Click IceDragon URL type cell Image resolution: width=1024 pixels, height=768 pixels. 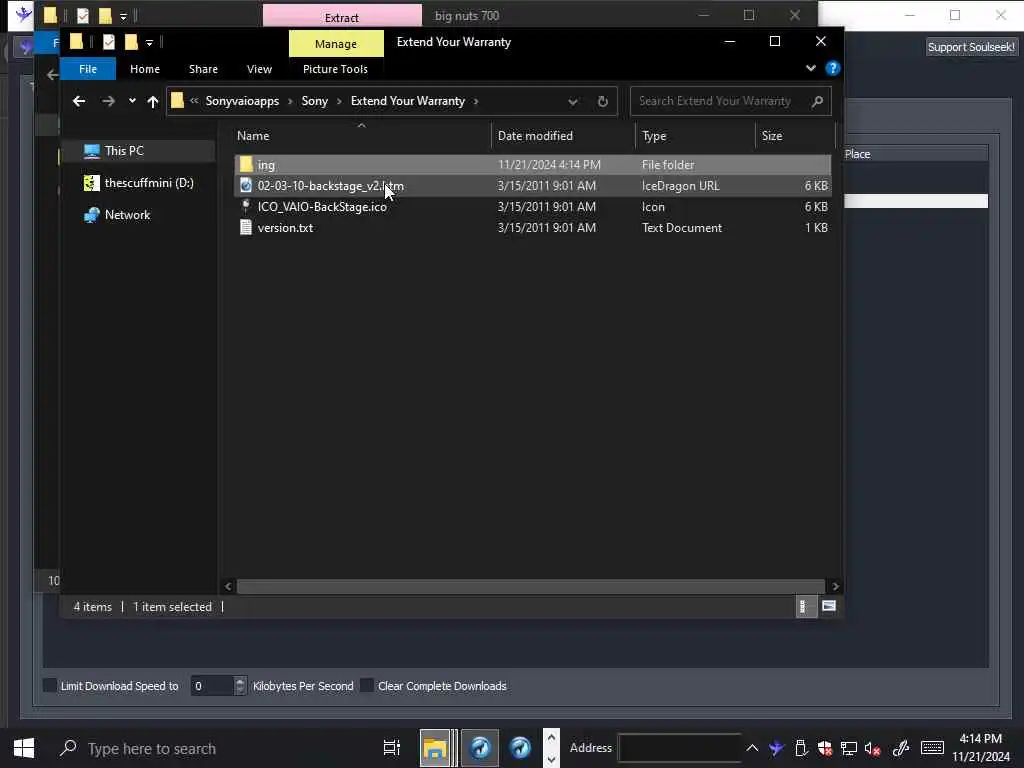click(680, 186)
